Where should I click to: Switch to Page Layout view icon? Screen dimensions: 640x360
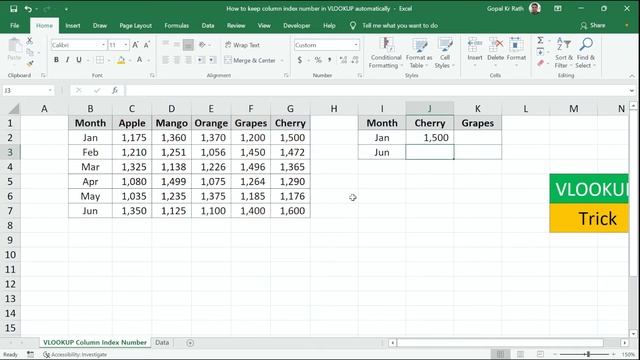[520, 354]
